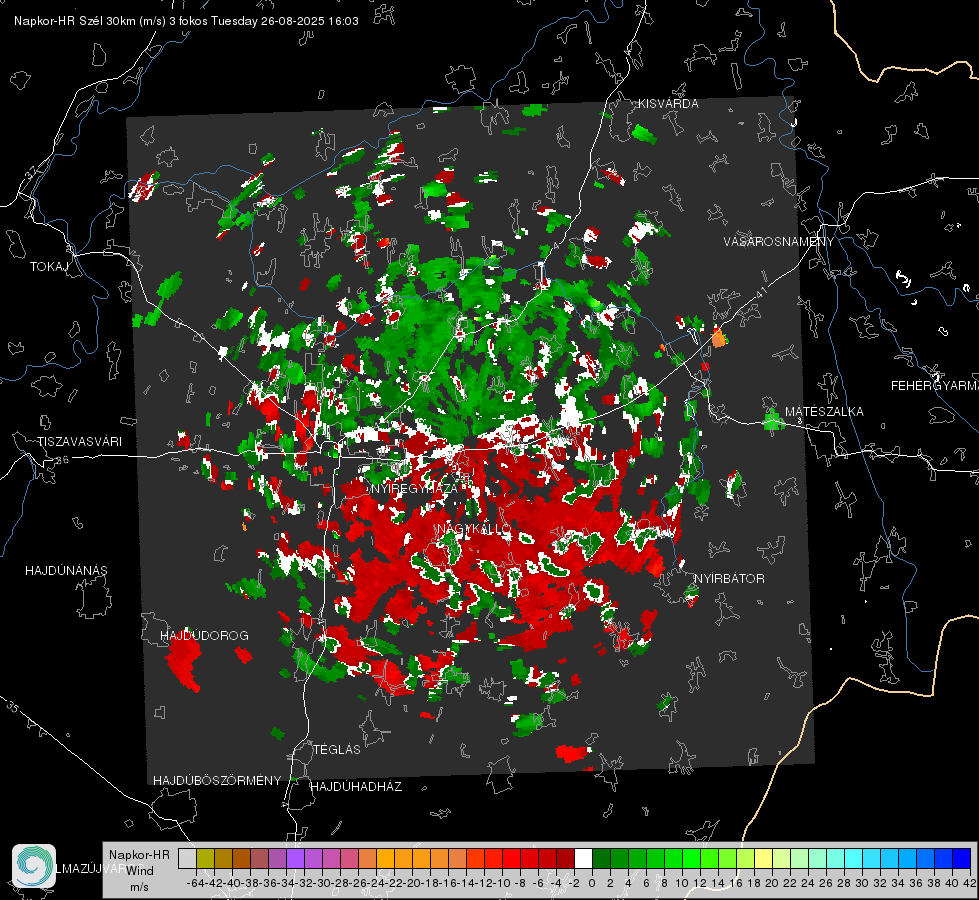Click the green echo patch left of MÁTÉSZALKA
This screenshot has width=979, height=900.
tap(774, 420)
